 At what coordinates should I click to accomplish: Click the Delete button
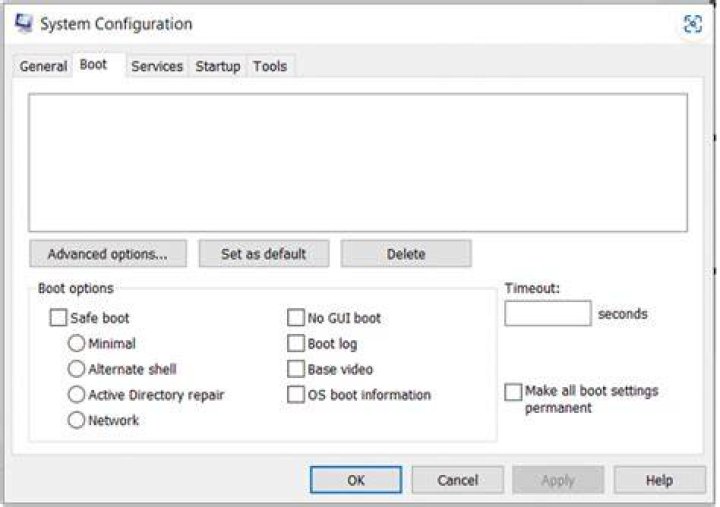coord(406,254)
